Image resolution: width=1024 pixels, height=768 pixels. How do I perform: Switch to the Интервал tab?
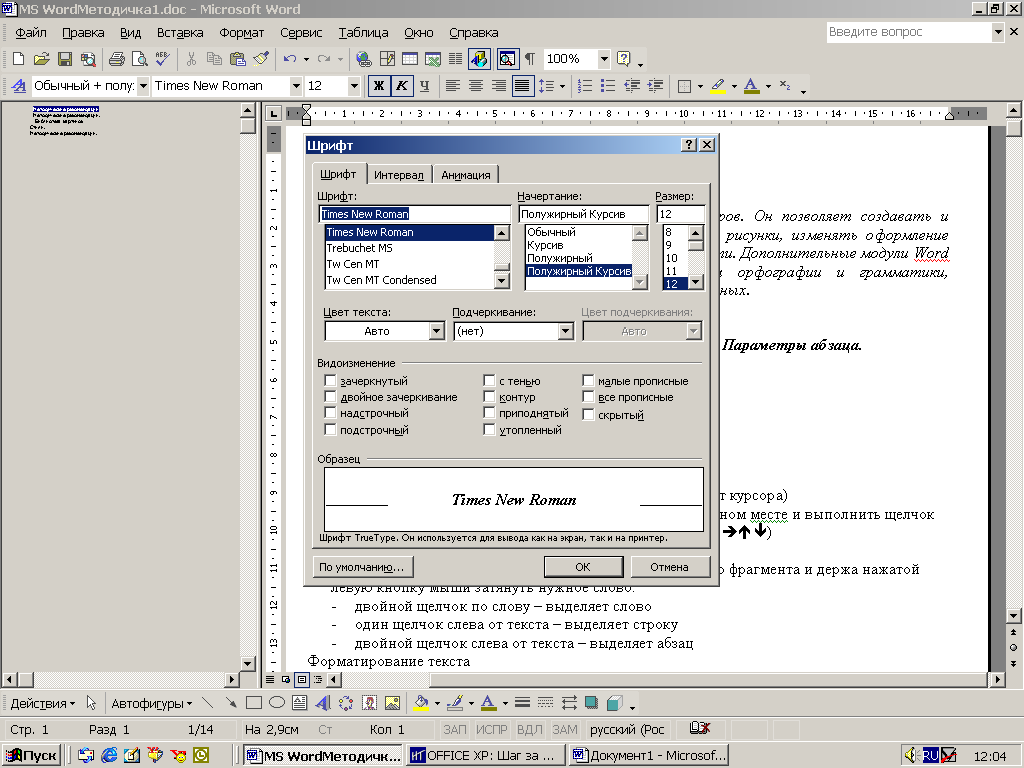click(x=399, y=175)
